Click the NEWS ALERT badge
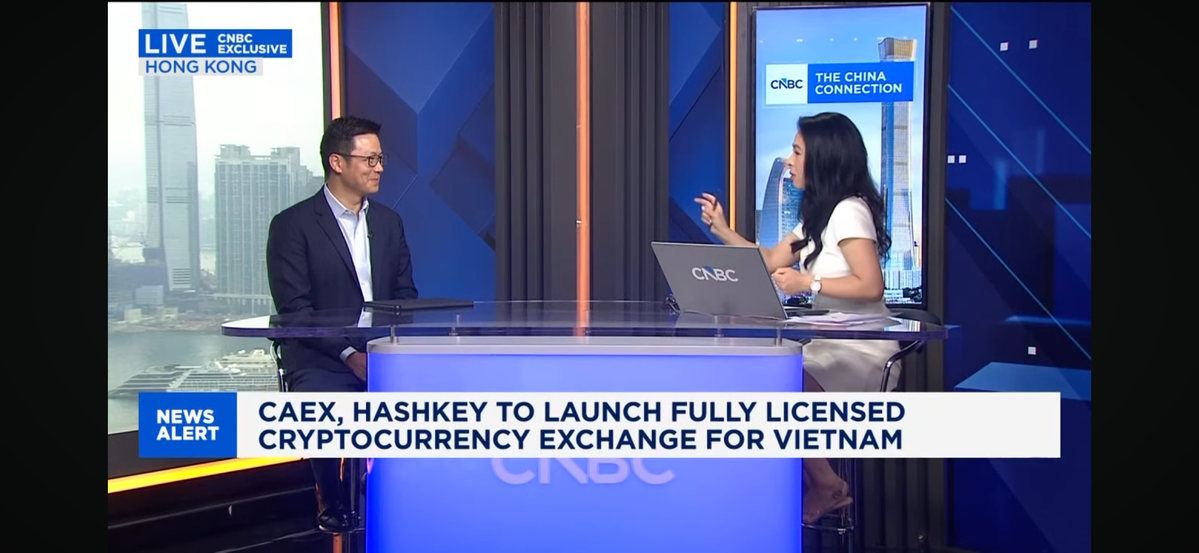 click(x=187, y=425)
